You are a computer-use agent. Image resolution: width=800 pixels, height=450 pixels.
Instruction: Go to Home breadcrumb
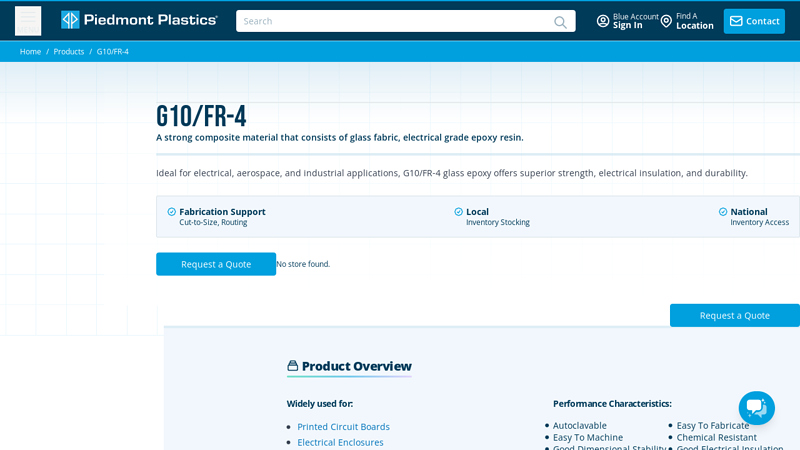pos(30,52)
